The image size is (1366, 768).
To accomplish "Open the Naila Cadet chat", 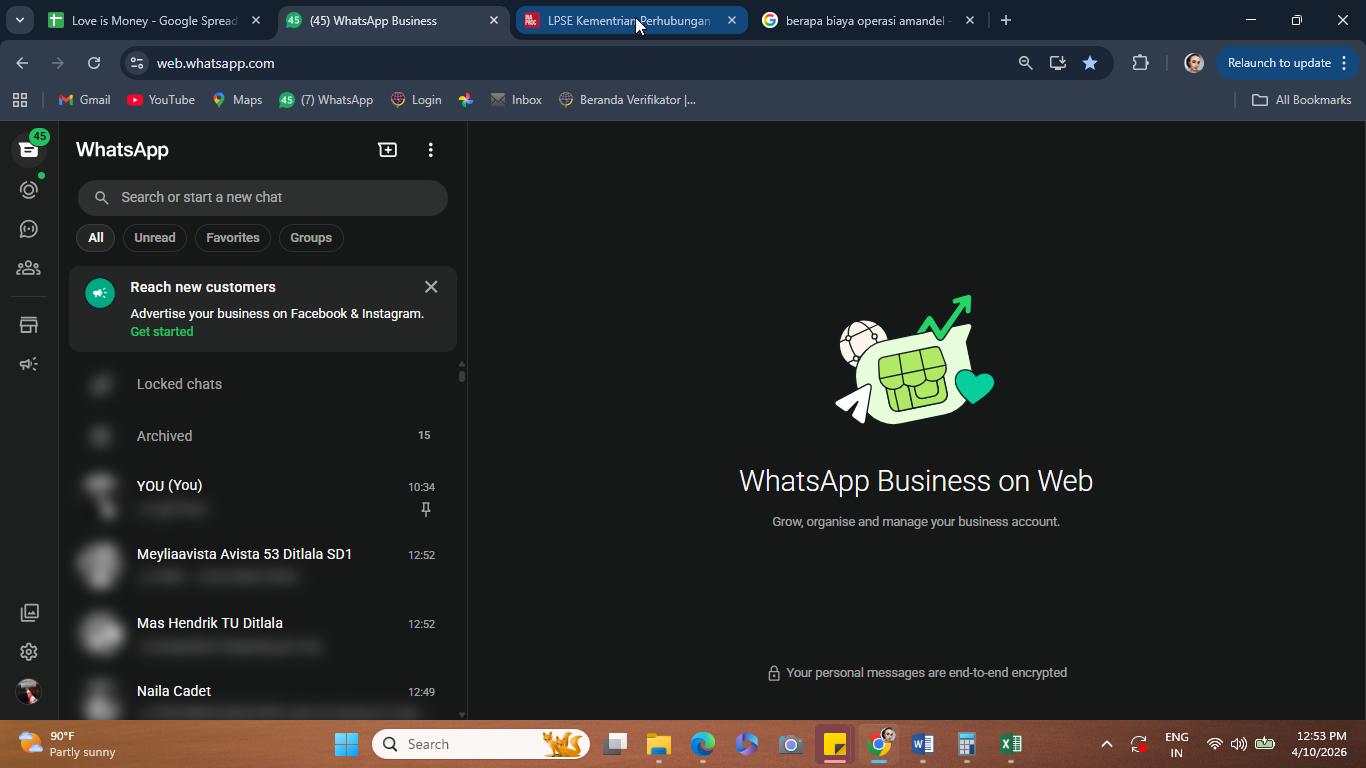I will point(263,697).
